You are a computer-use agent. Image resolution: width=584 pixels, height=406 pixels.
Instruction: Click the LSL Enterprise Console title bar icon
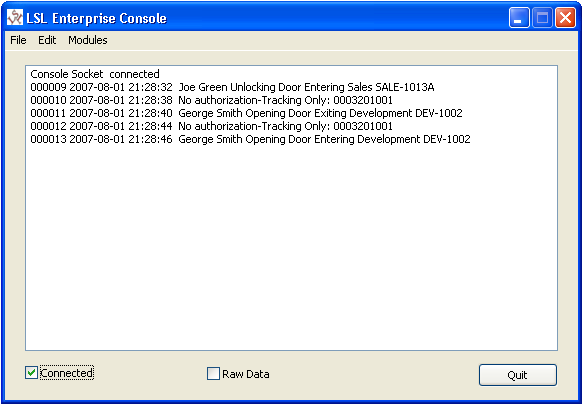[x=15, y=18]
